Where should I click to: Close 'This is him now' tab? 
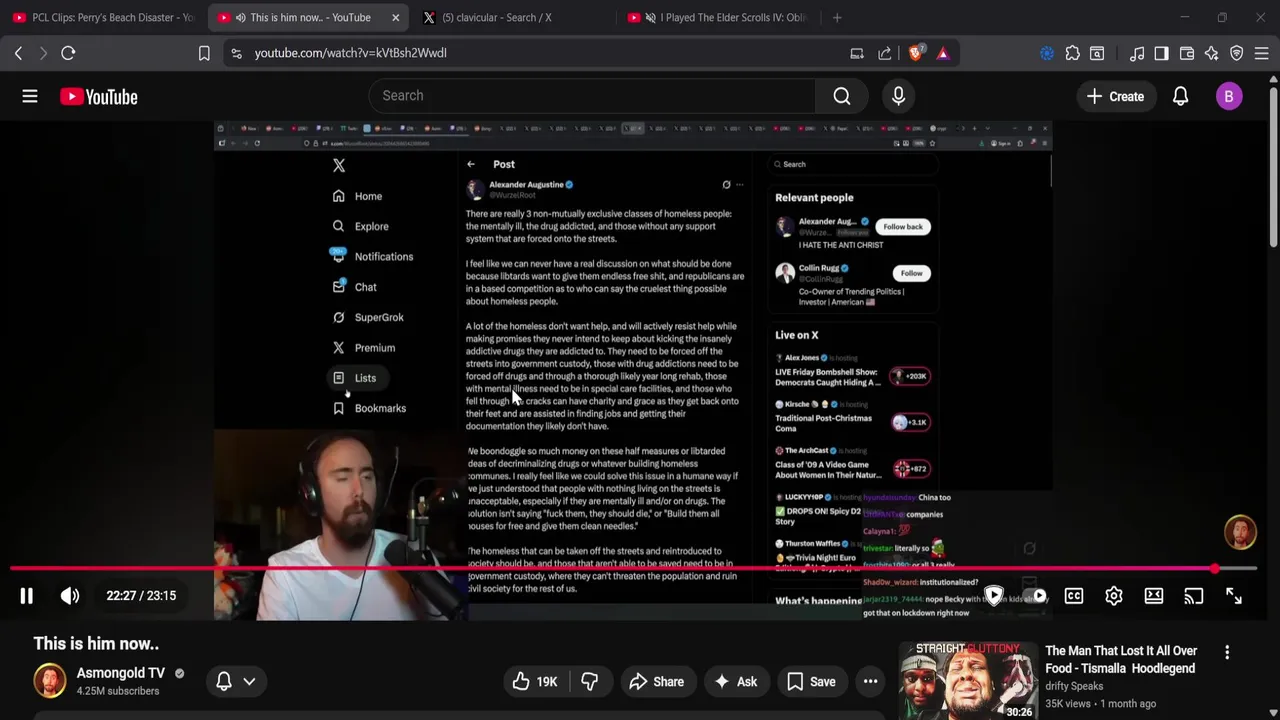[396, 17]
